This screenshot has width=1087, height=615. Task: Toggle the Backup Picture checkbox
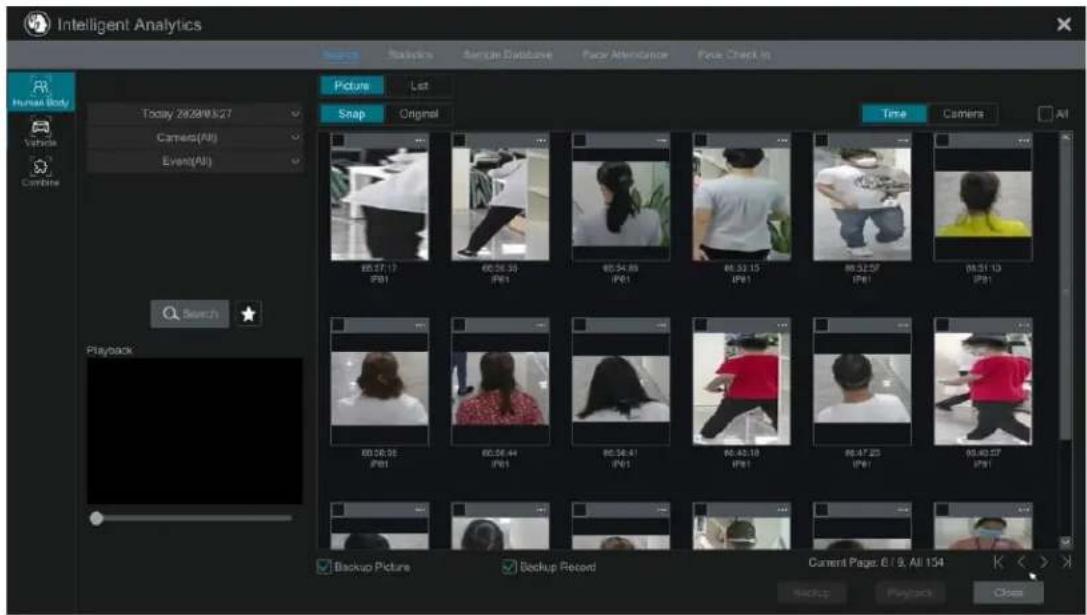(x=324, y=567)
